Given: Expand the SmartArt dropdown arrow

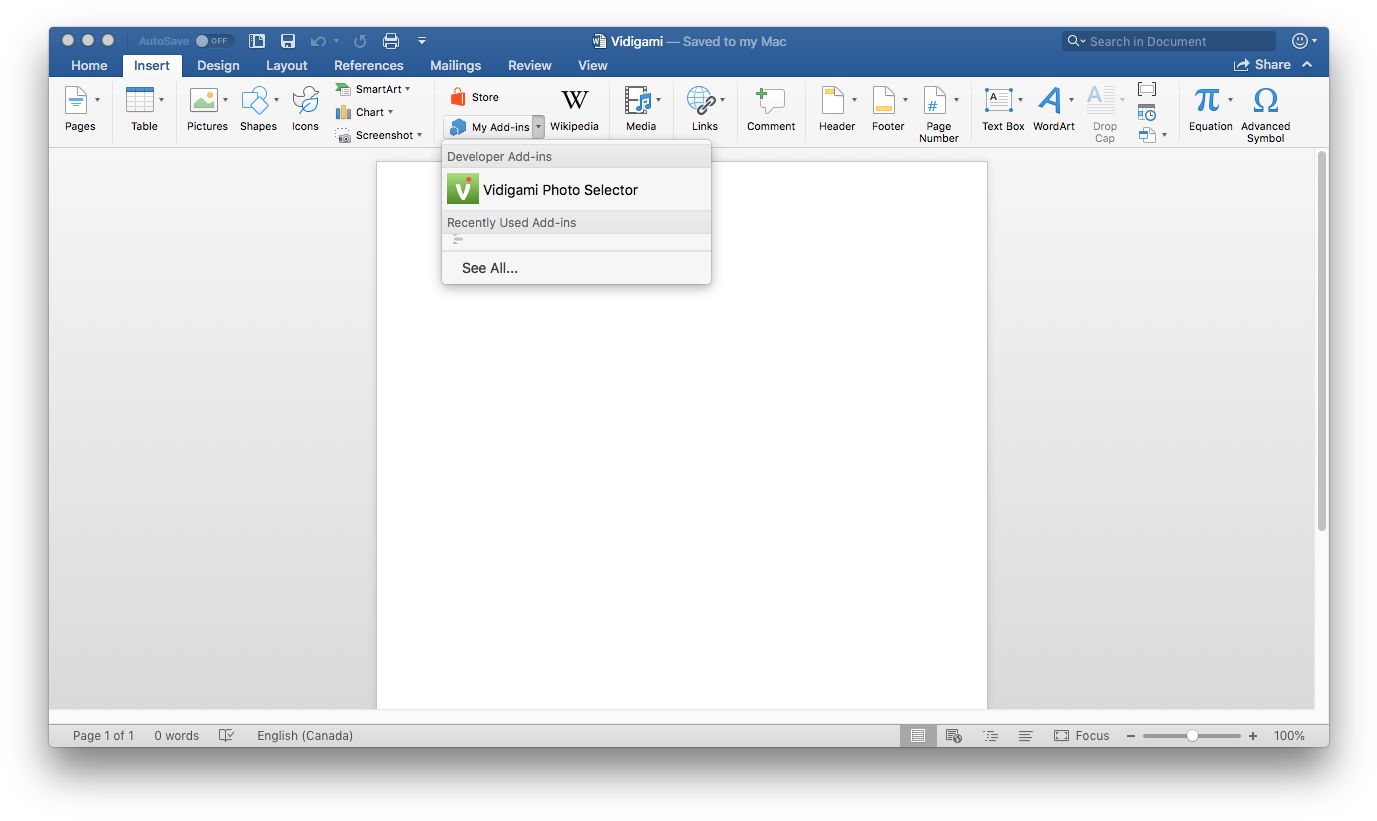Looking at the screenshot, I should 408,90.
